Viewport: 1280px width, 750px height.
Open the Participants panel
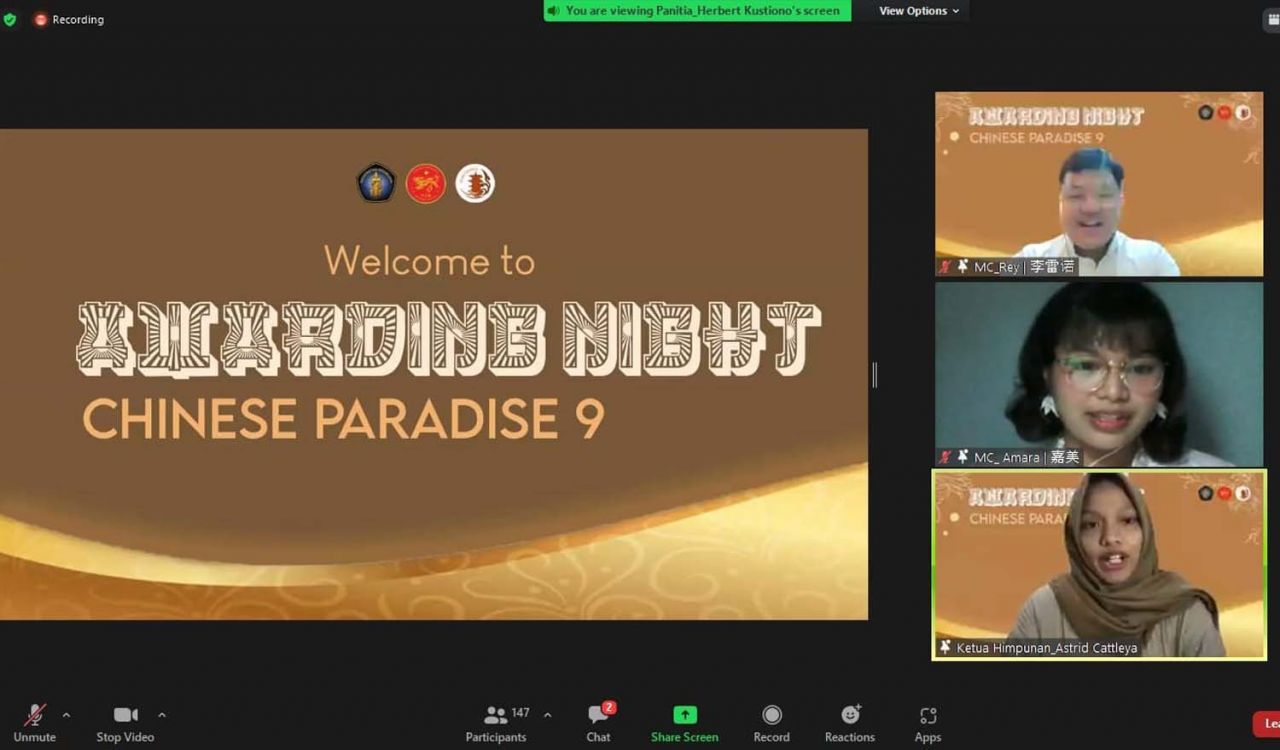pos(496,723)
